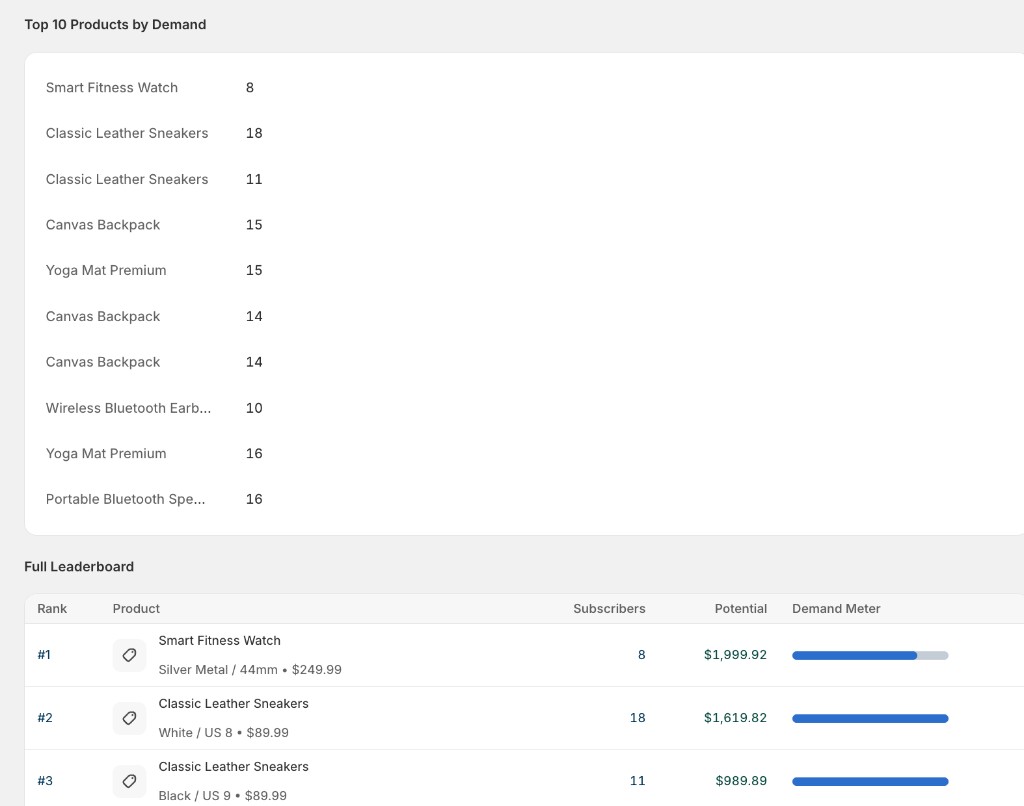Click the Product column header
The height and width of the screenshot is (806, 1024).
(136, 609)
